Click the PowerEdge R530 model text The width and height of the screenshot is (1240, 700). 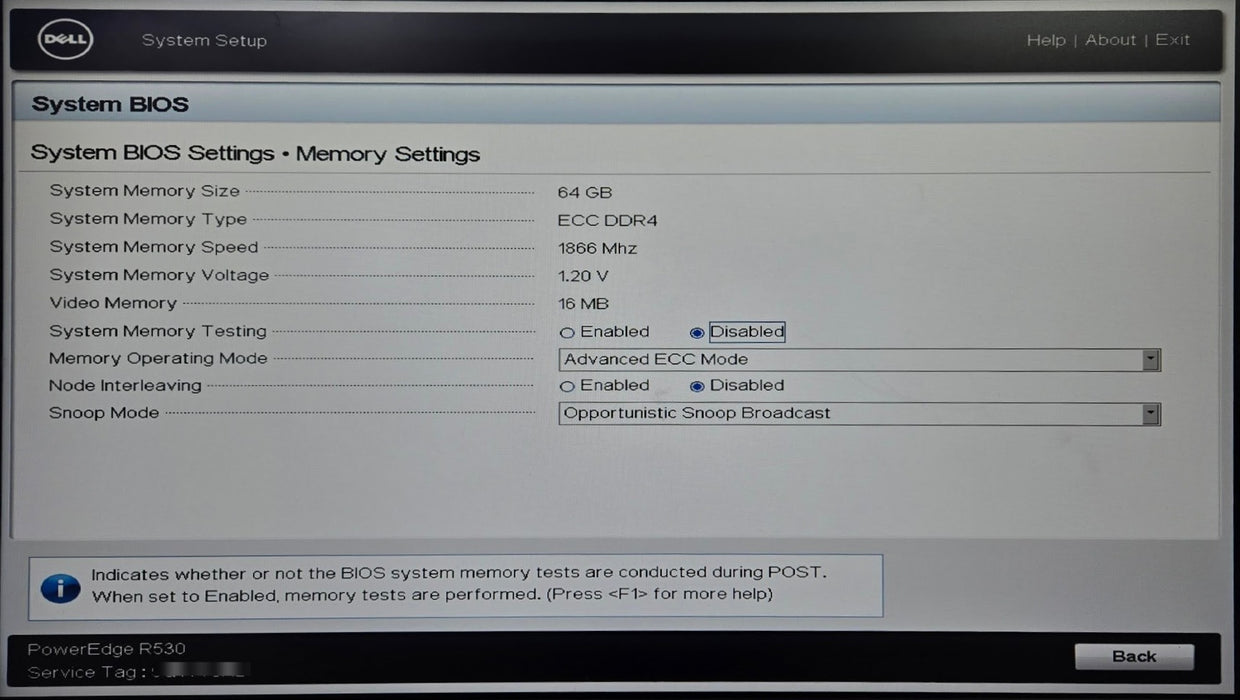(x=107, y=649)
